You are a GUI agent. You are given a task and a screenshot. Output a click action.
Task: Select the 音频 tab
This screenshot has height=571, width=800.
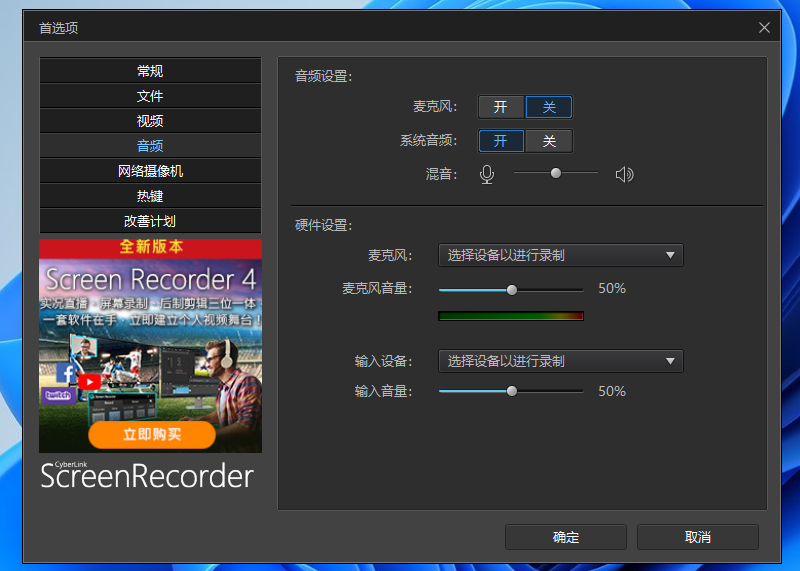tap(151, 146)
